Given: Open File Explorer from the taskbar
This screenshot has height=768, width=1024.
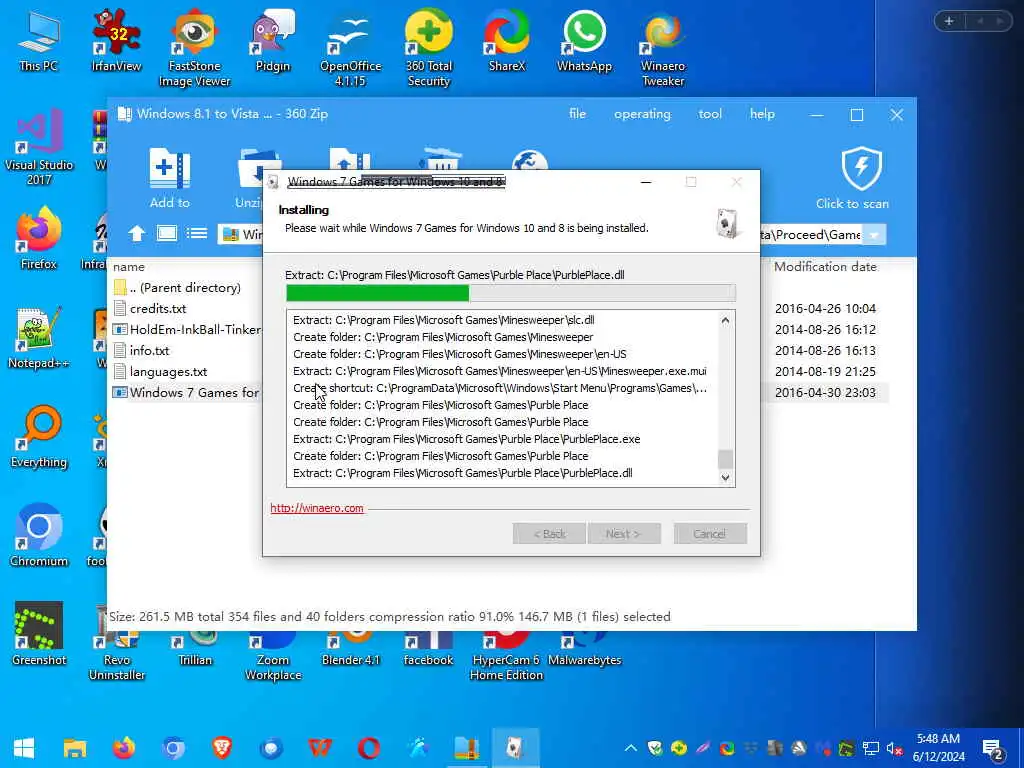Looking at the screenshot, I should coord(75,748).
